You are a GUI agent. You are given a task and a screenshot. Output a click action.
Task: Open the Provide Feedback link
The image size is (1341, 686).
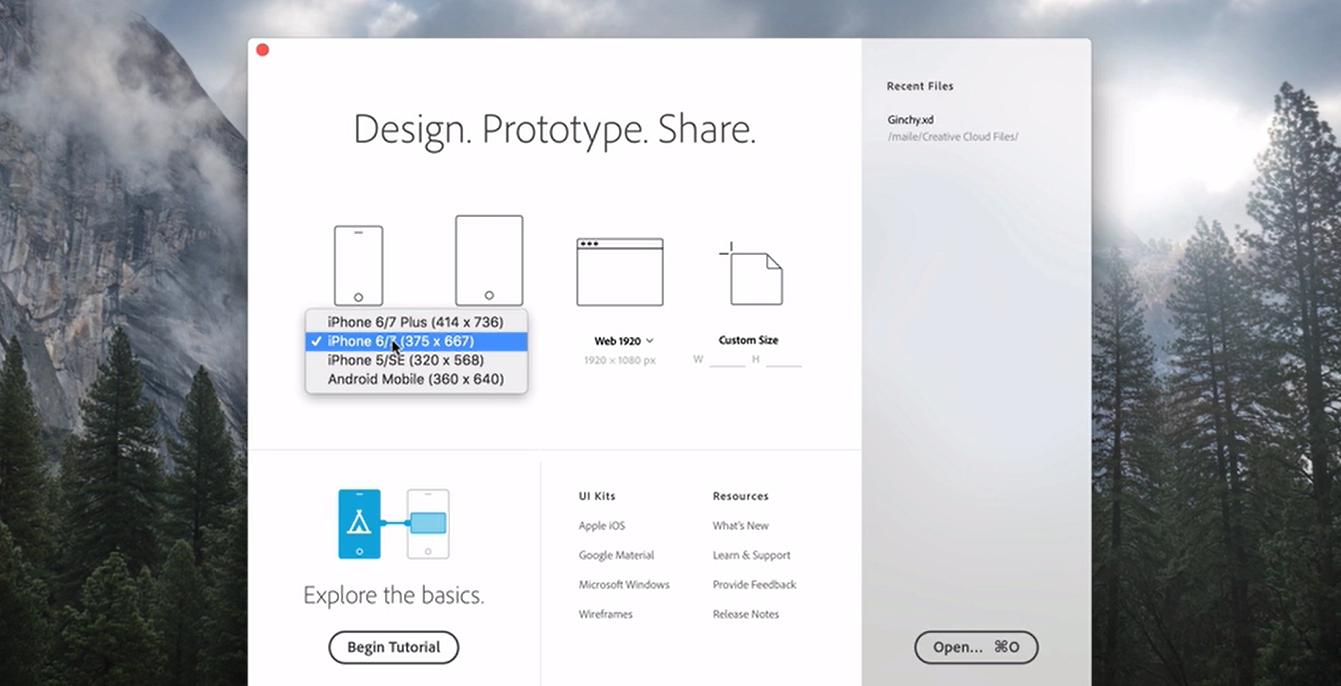(754, 585)
